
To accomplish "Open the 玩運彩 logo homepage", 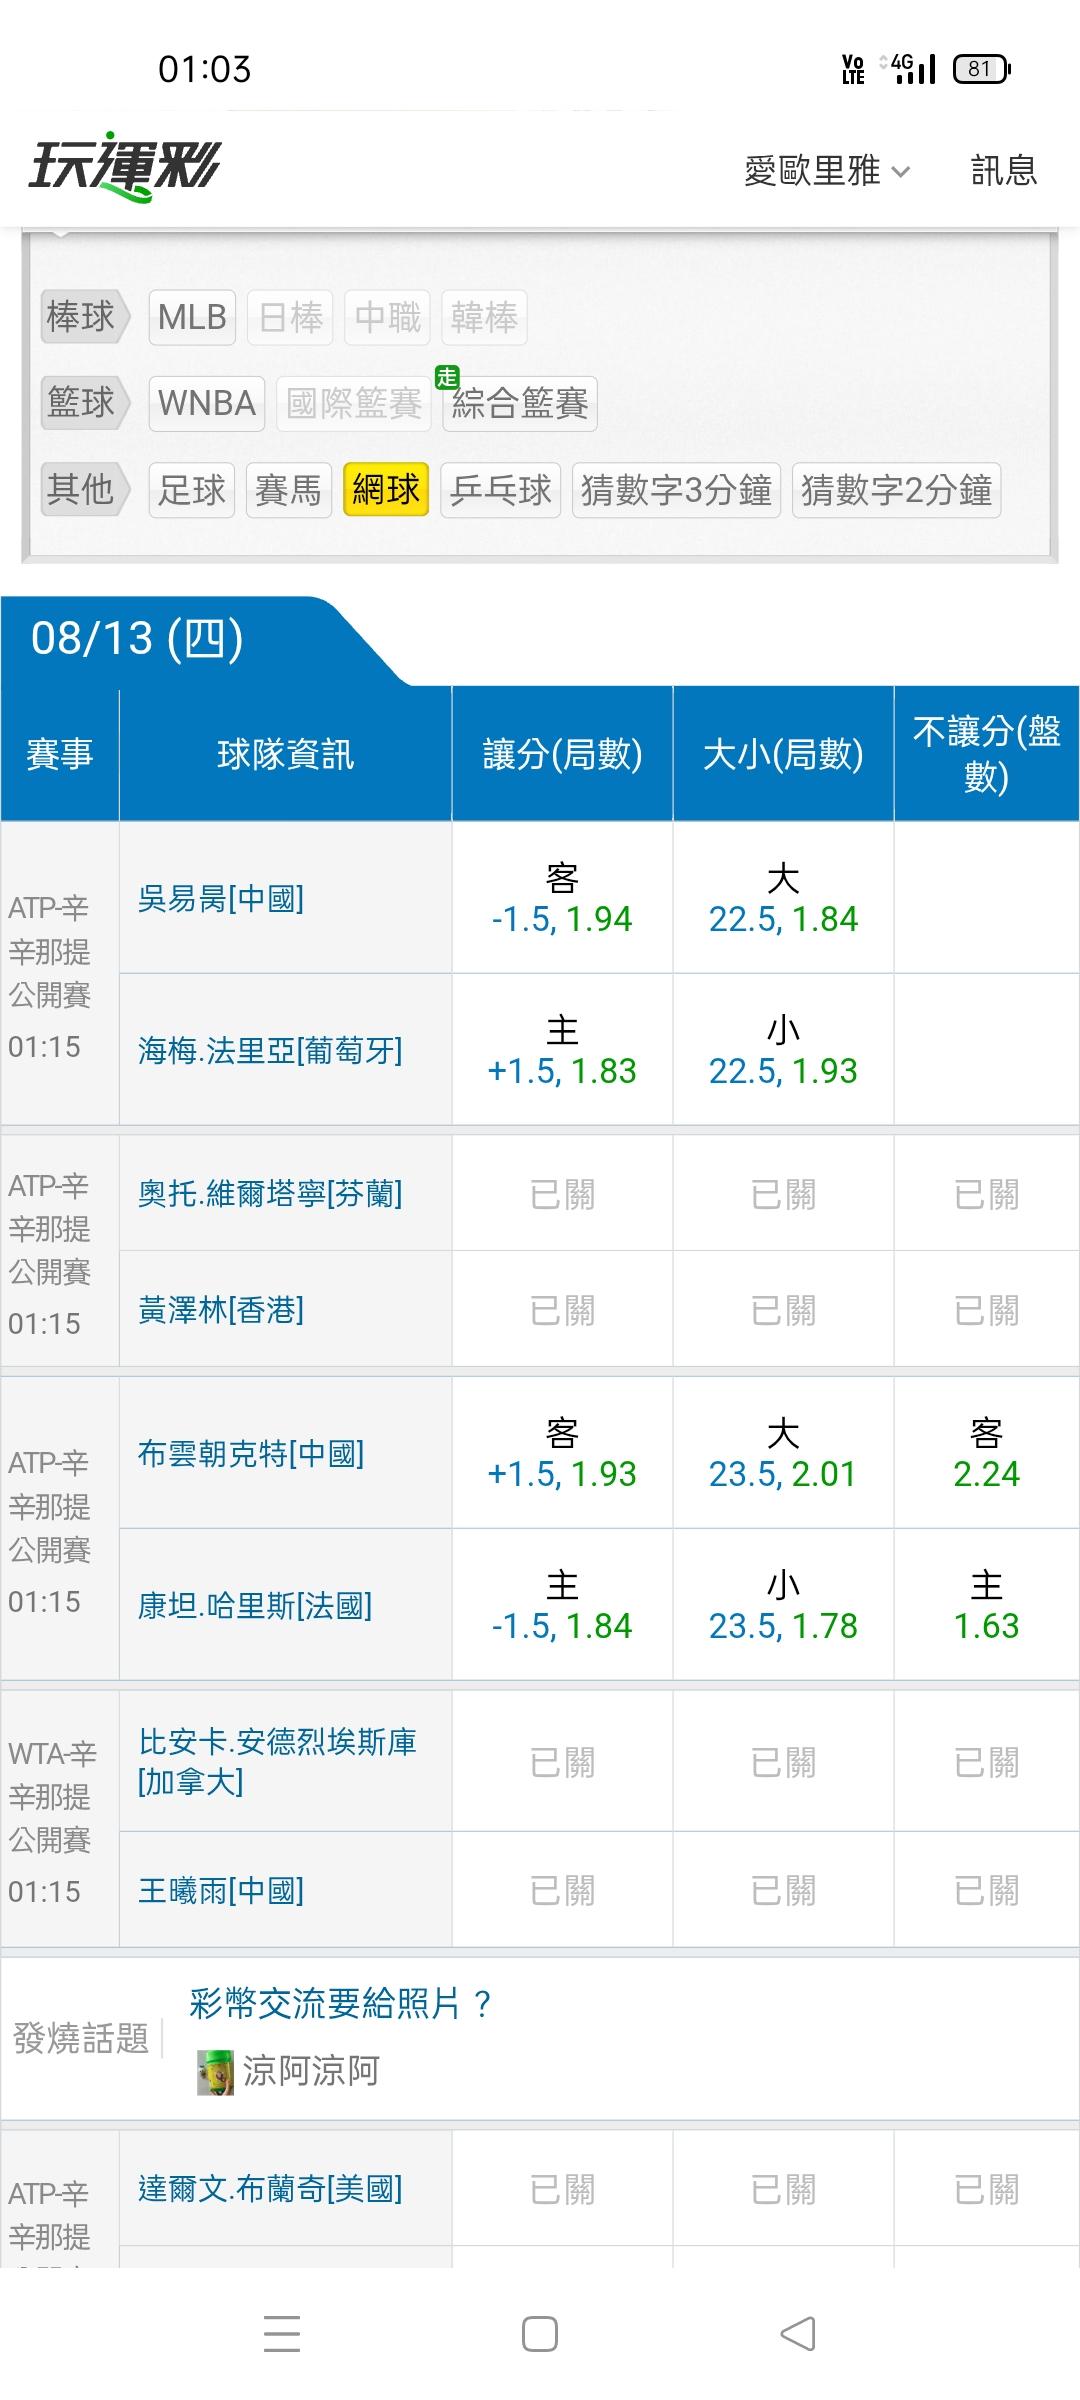I will 125,167.
